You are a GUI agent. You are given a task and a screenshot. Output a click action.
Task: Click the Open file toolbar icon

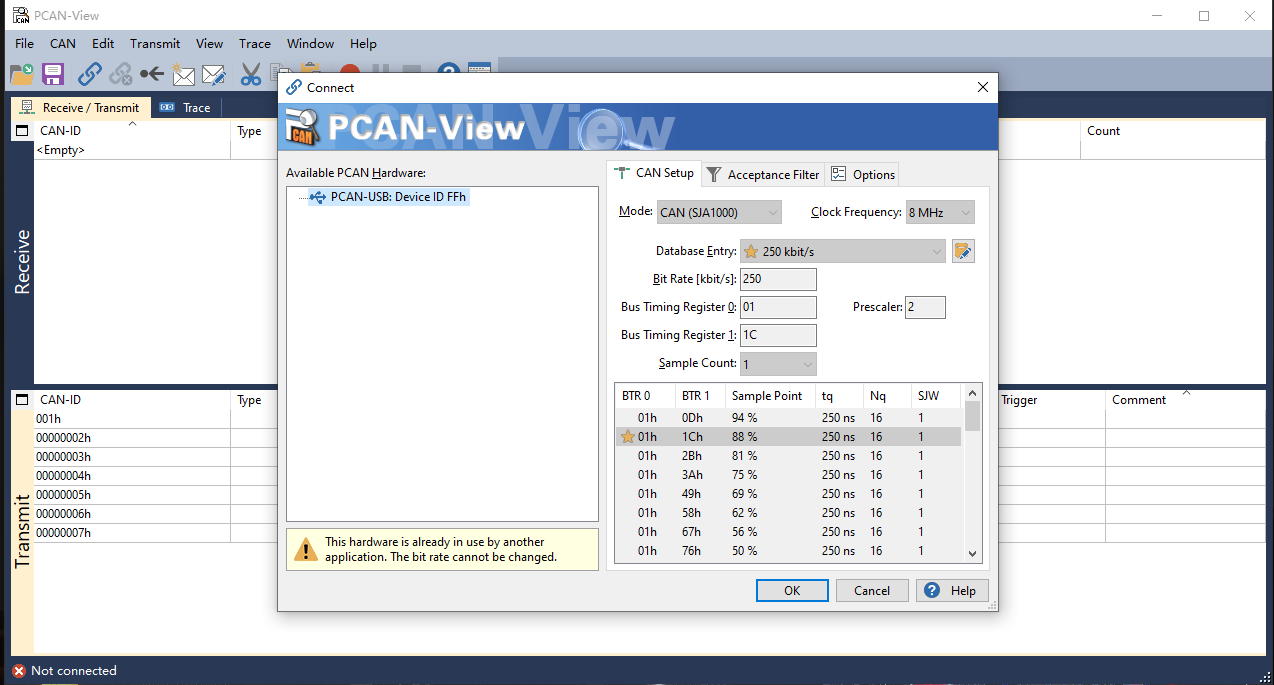(x=22, y=74)
